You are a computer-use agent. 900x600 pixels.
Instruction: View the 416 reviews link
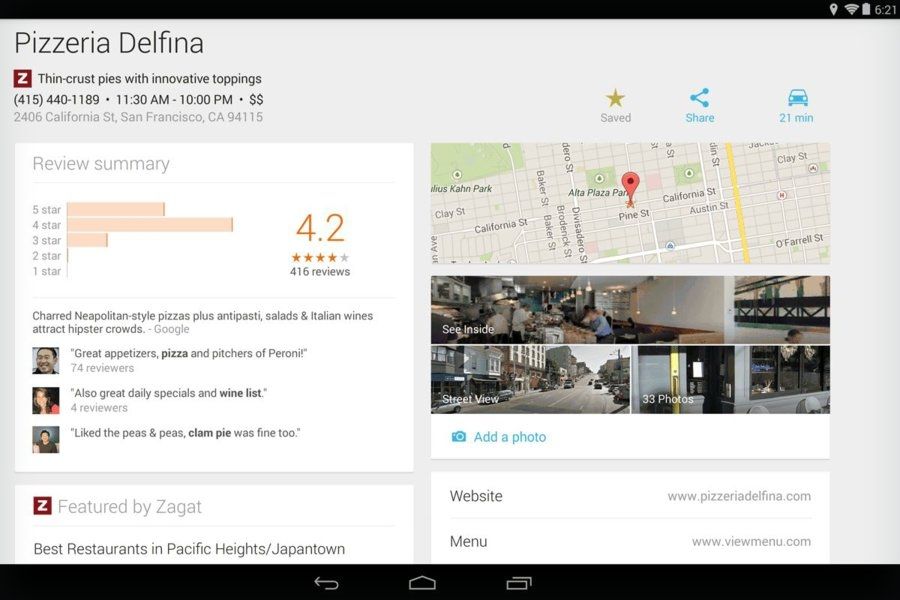(322, 271)
